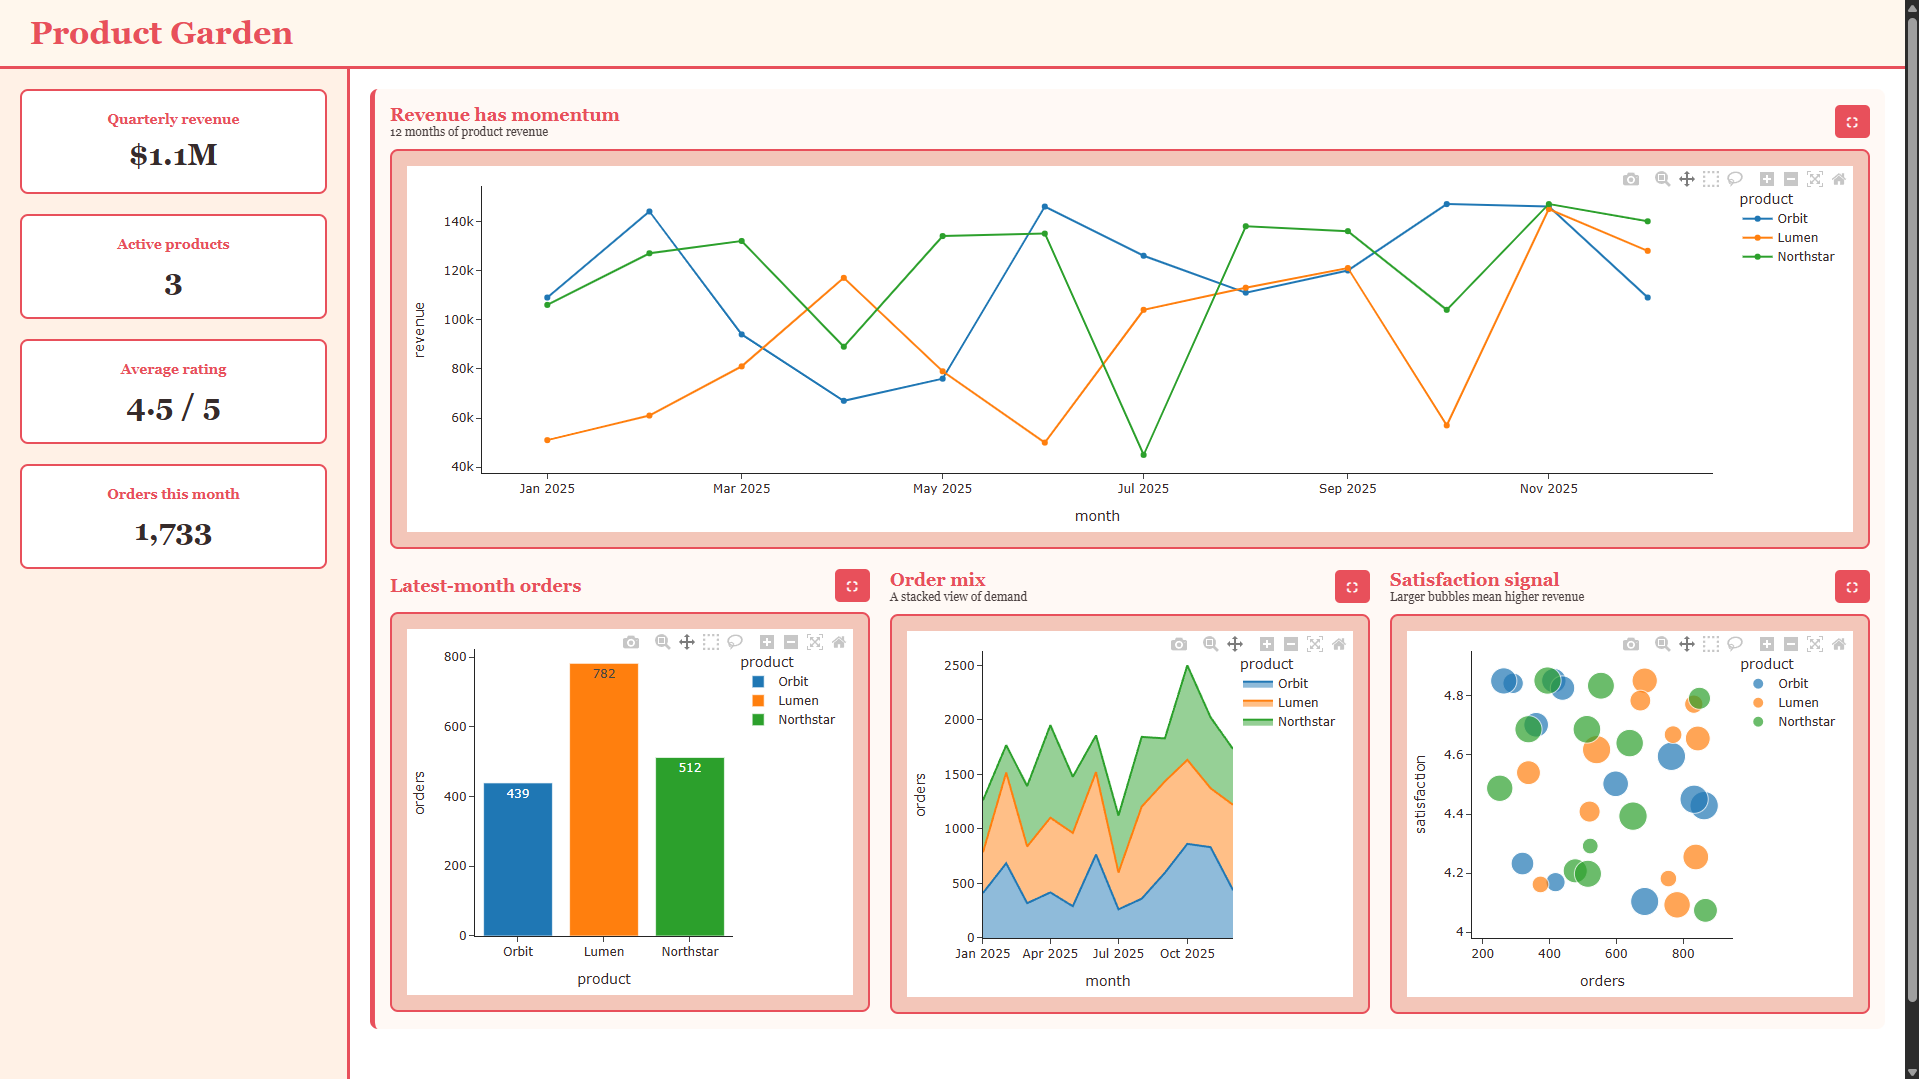Autoscale the Order mix chart
The image size is (1919, 1079).
1315,644
